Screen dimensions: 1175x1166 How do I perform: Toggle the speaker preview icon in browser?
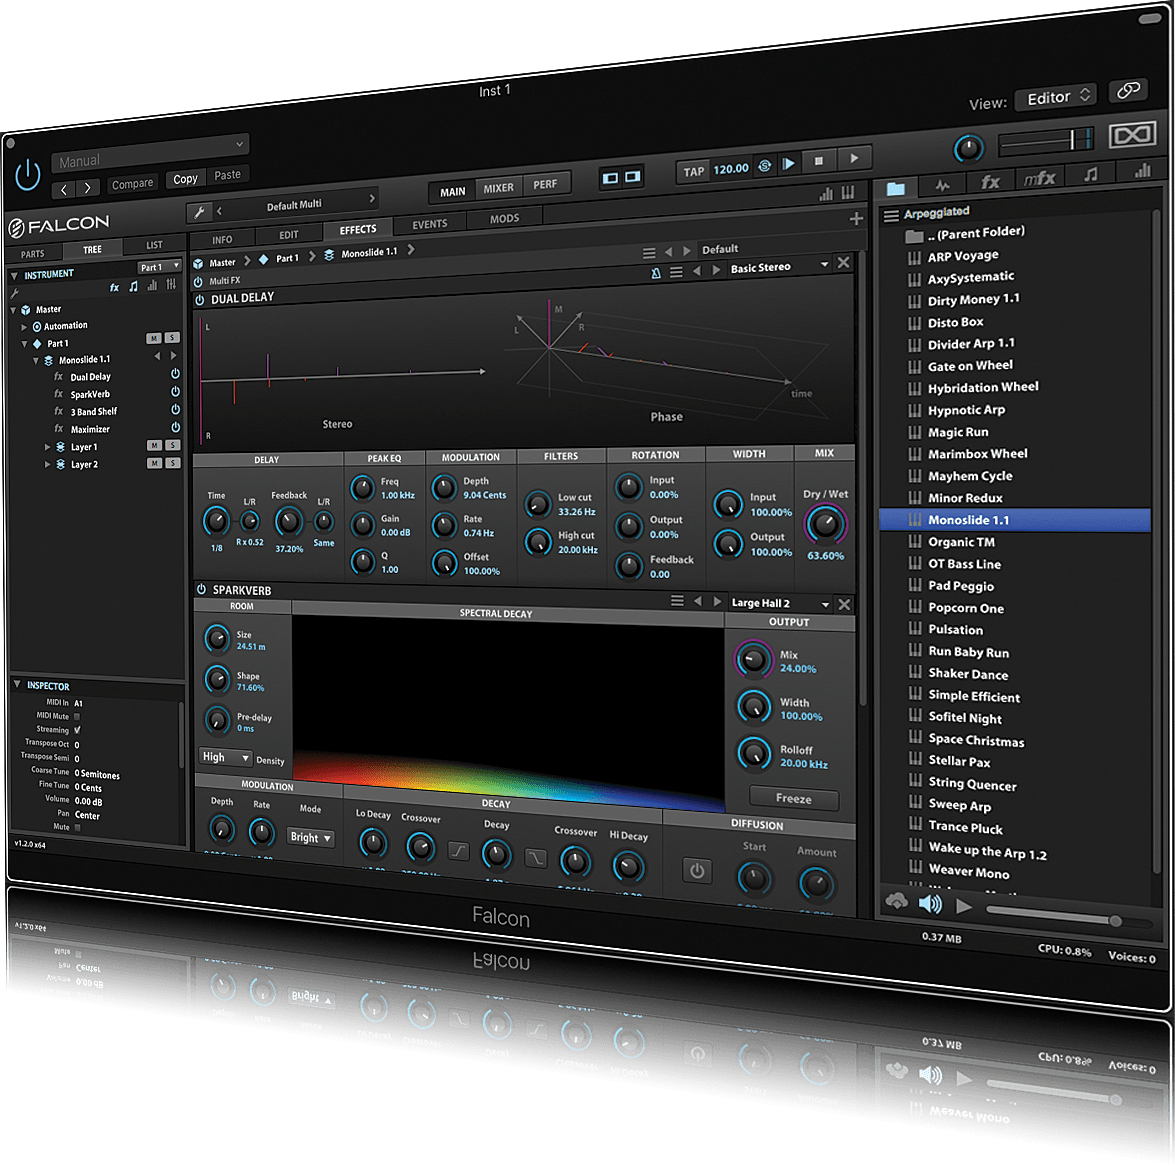930,904
